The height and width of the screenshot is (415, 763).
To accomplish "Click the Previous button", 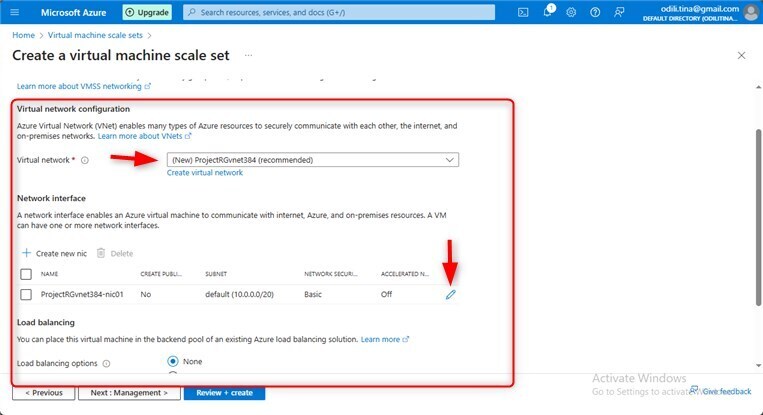I will [44, 393].
